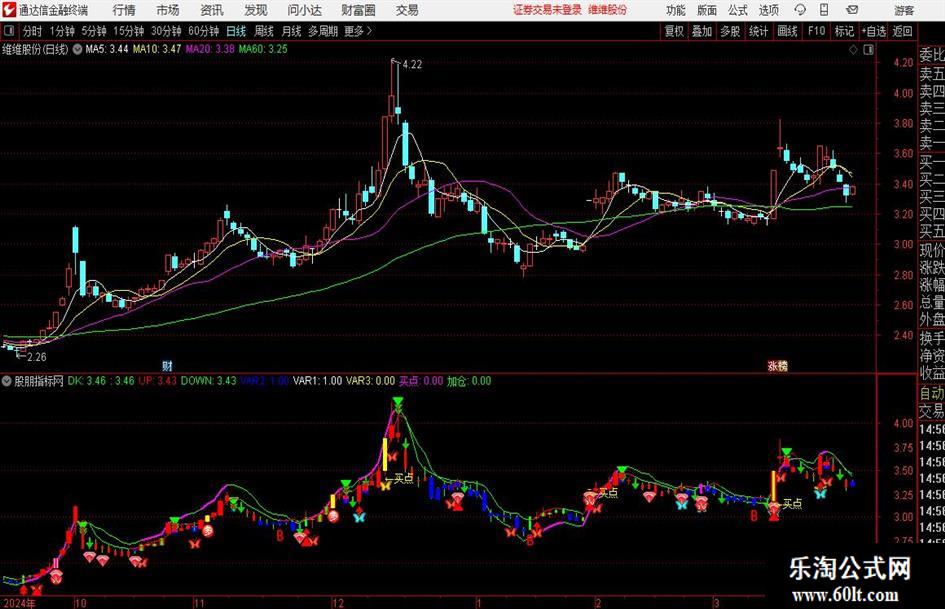Switch to 周线 weekly period
The width and height of the screenshot is (945, 609).
click(264, 31)
